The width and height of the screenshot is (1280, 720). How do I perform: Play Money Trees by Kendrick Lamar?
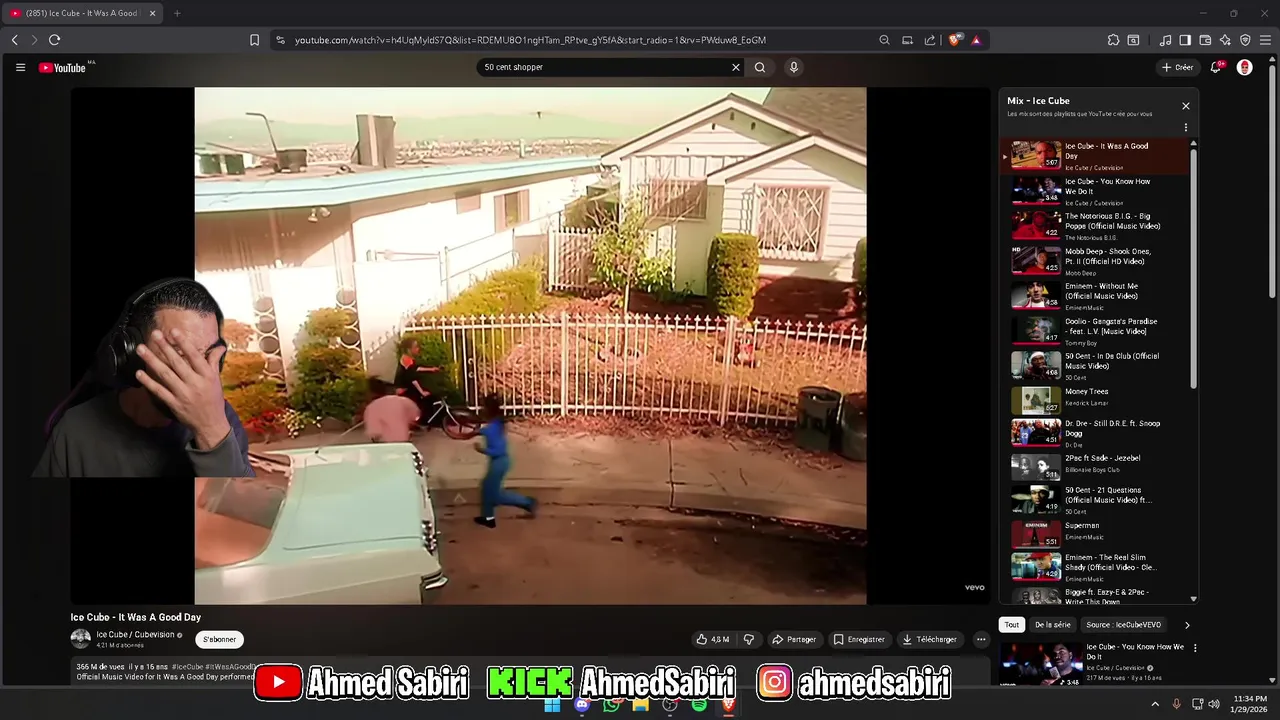(1095, 400)
